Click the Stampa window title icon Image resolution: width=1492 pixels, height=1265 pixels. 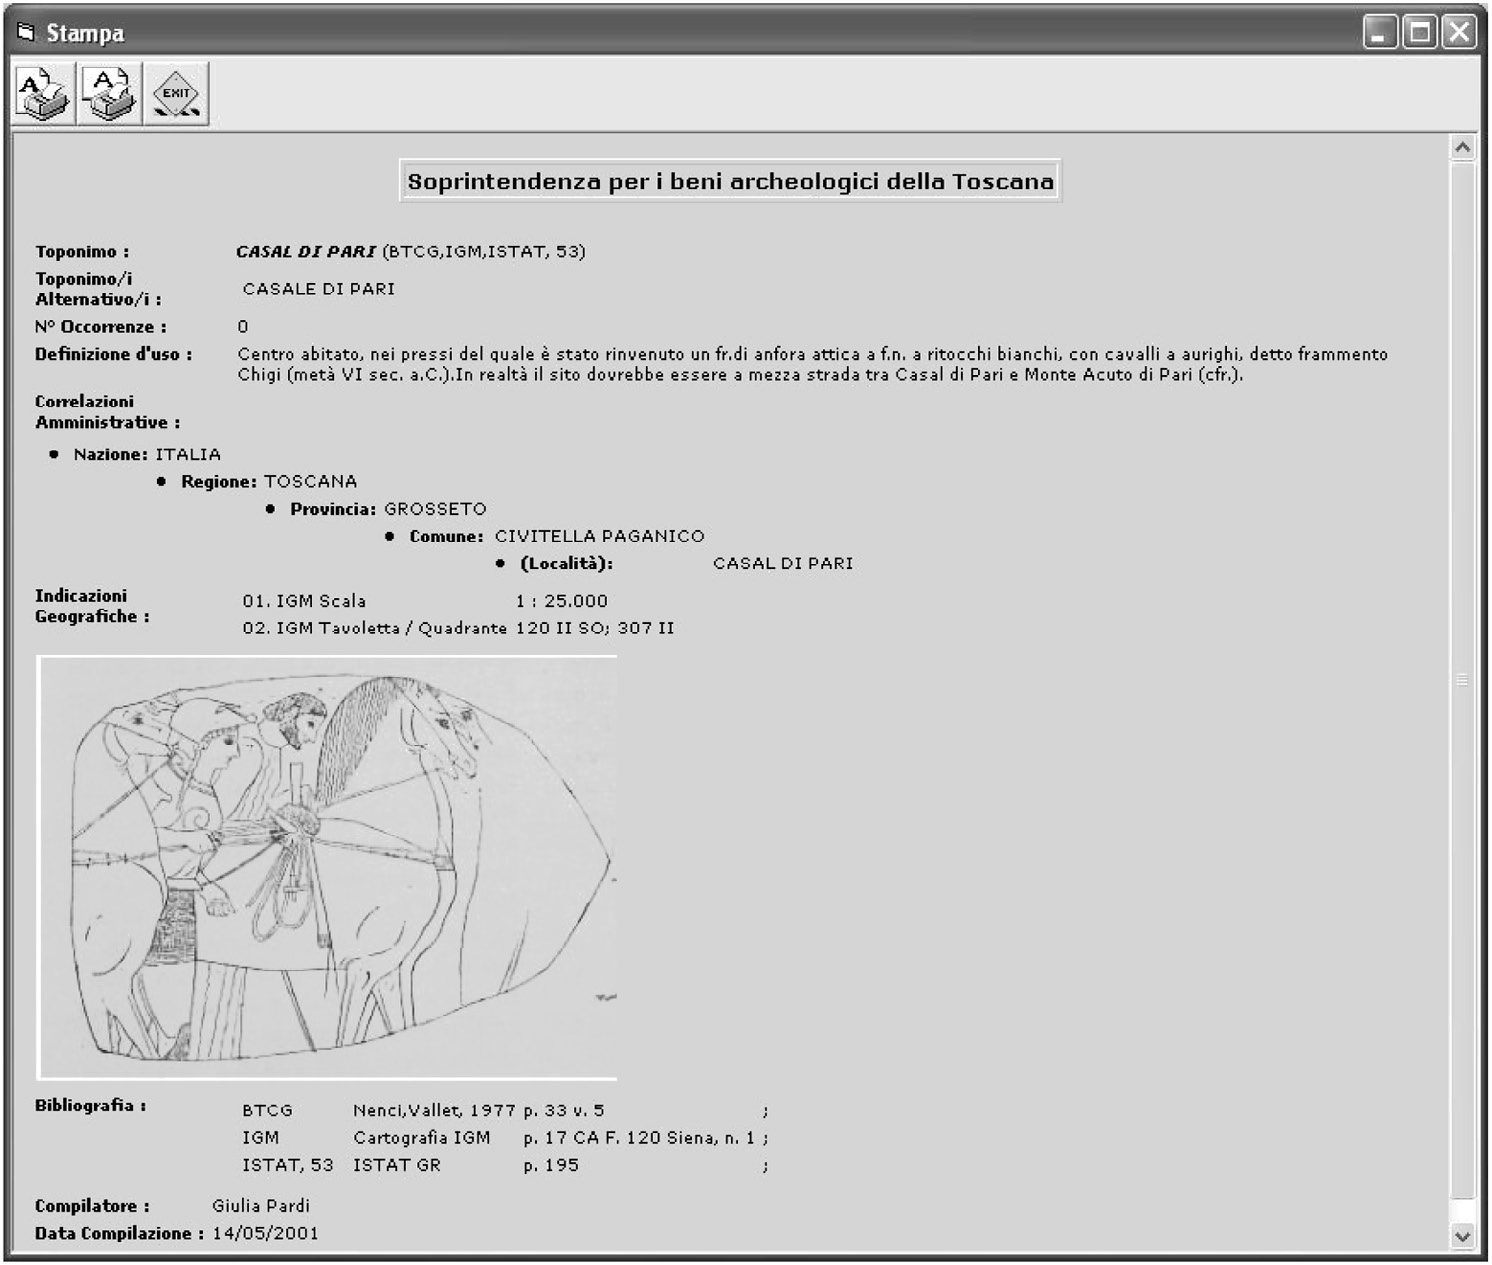point(26,32)
